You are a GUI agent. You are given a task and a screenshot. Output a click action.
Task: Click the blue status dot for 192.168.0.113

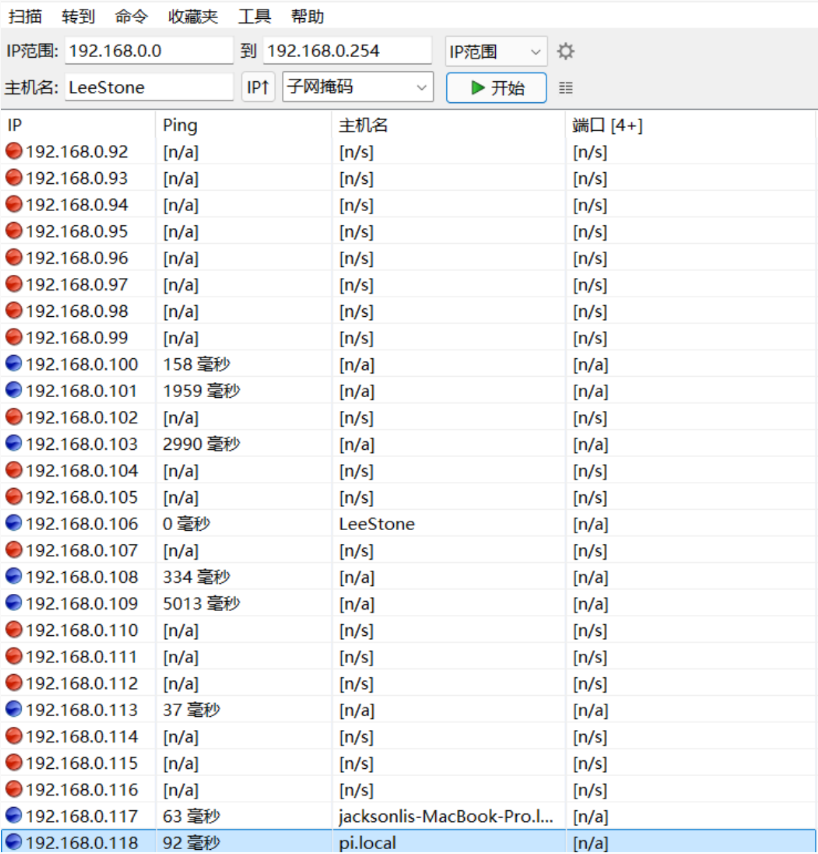tap(14, 709)
